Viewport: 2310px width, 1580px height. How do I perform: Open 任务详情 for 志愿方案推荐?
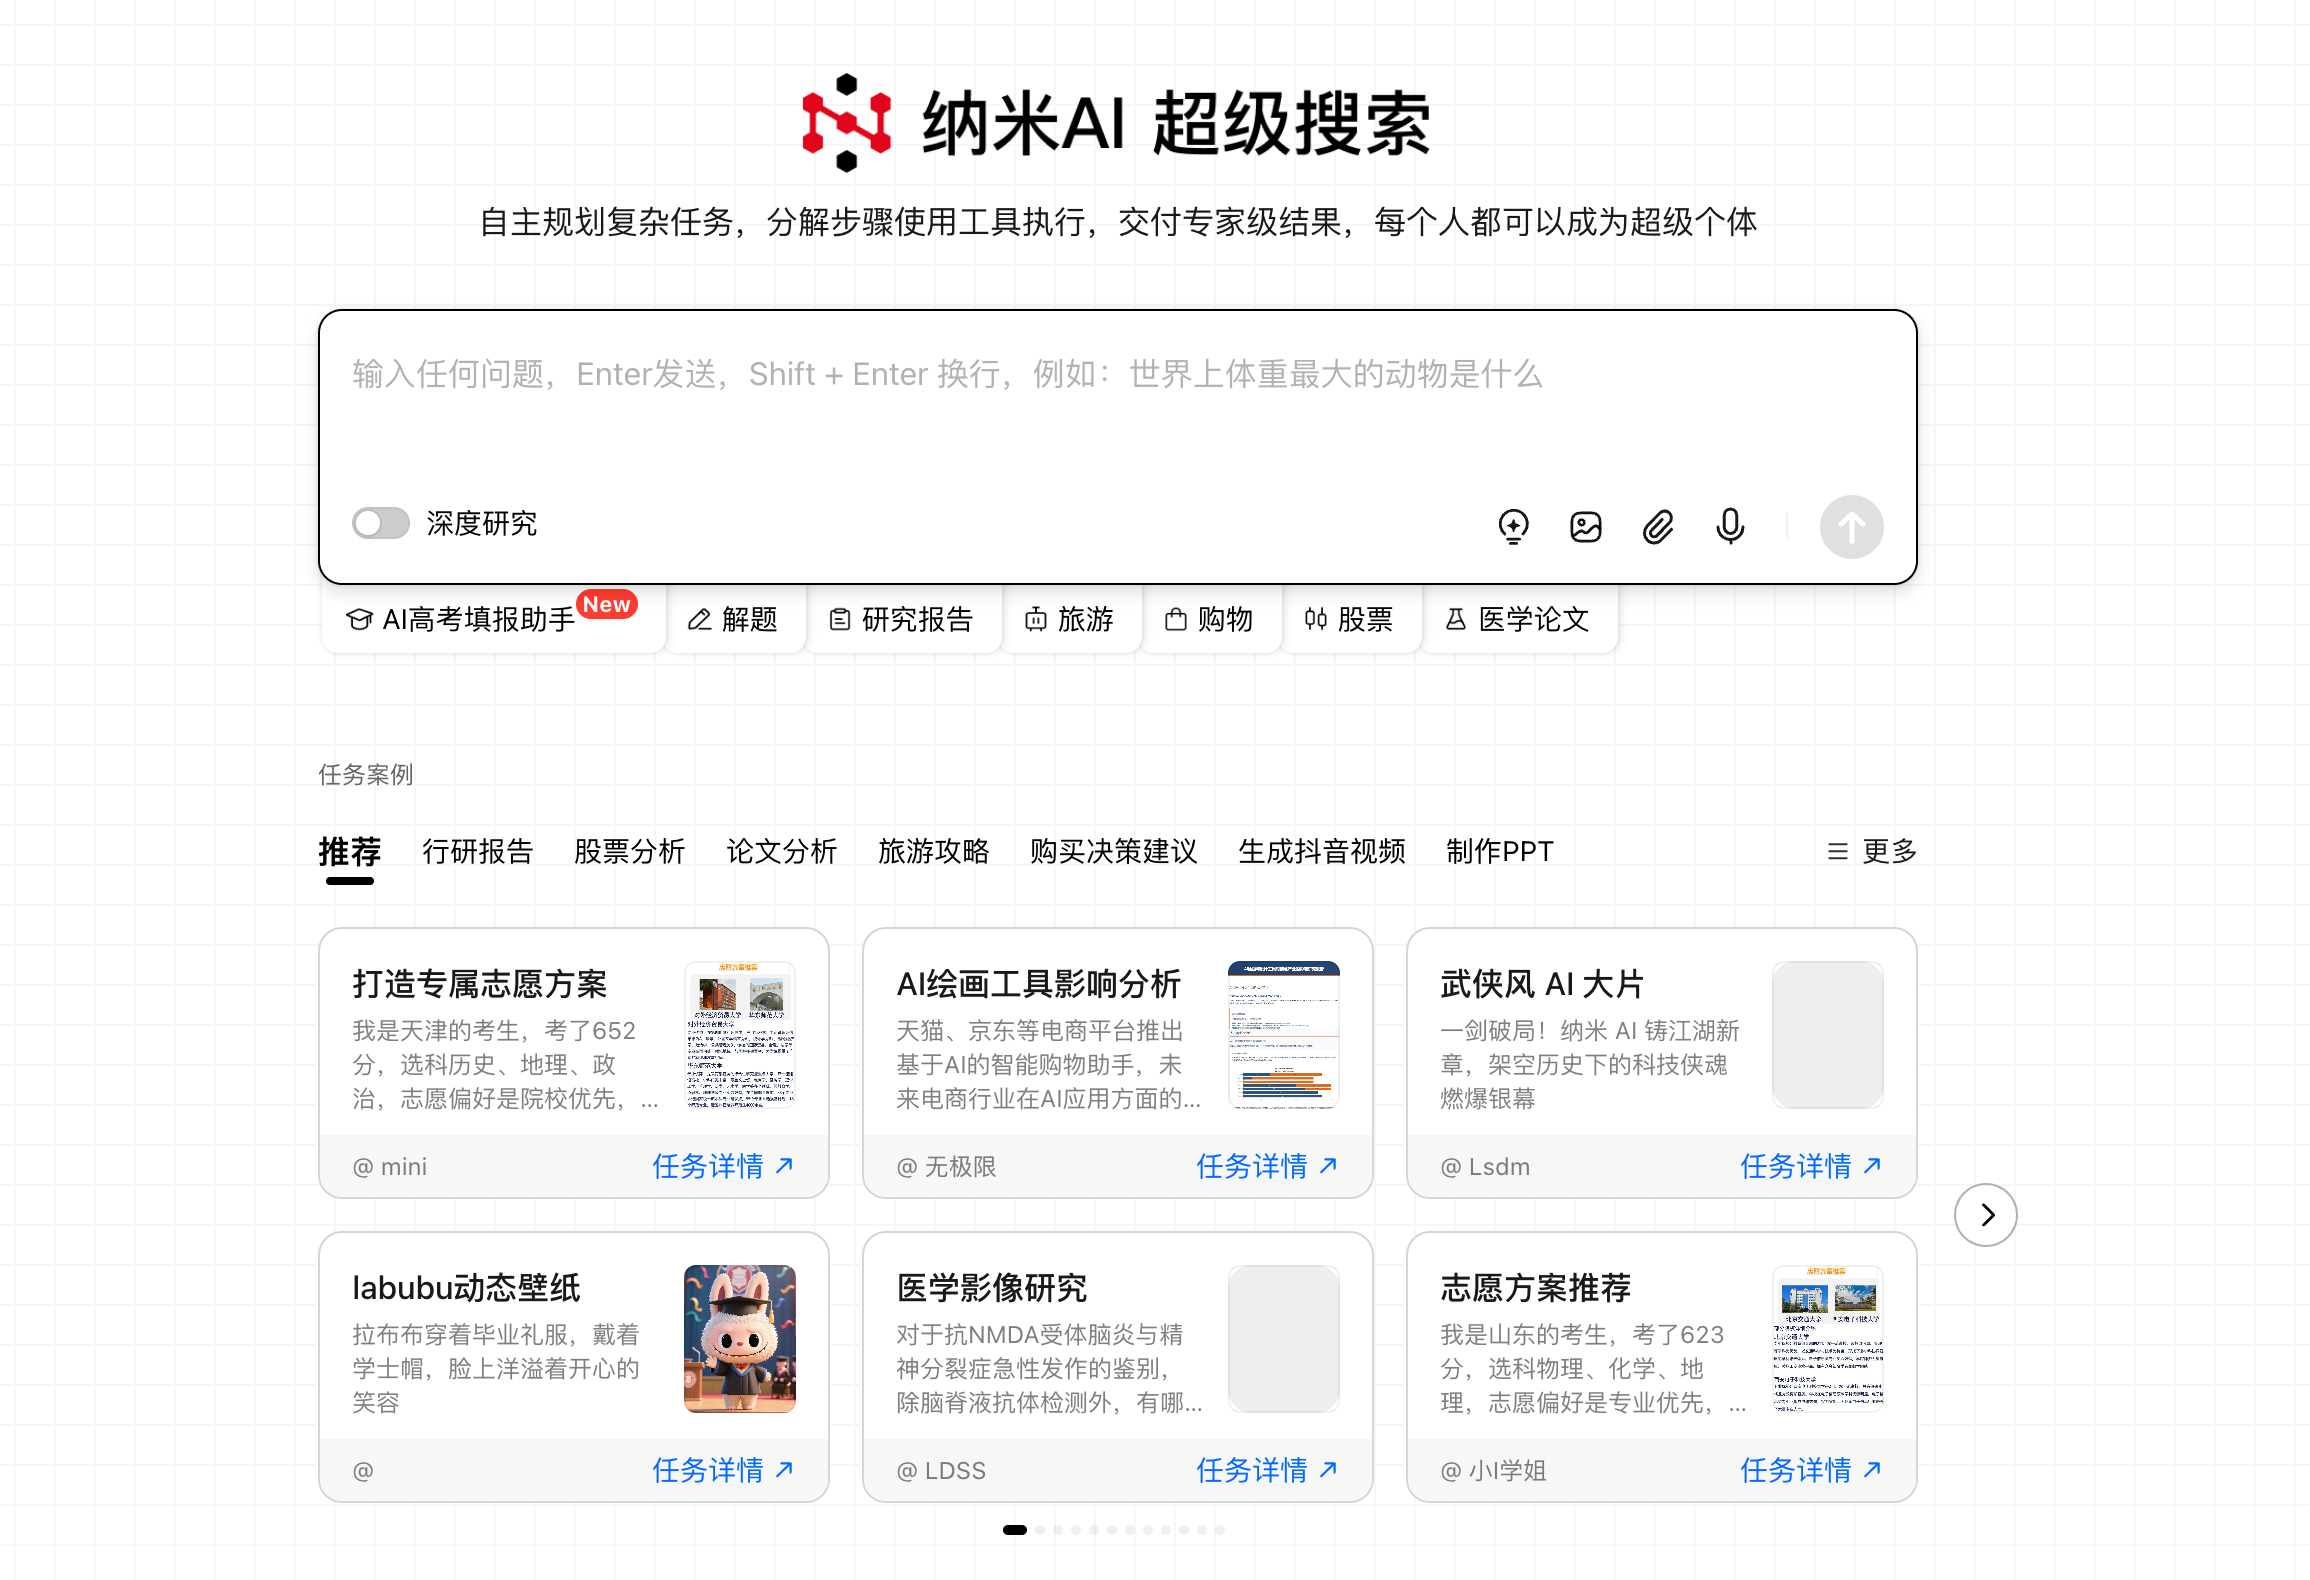click(1811, 1470)
